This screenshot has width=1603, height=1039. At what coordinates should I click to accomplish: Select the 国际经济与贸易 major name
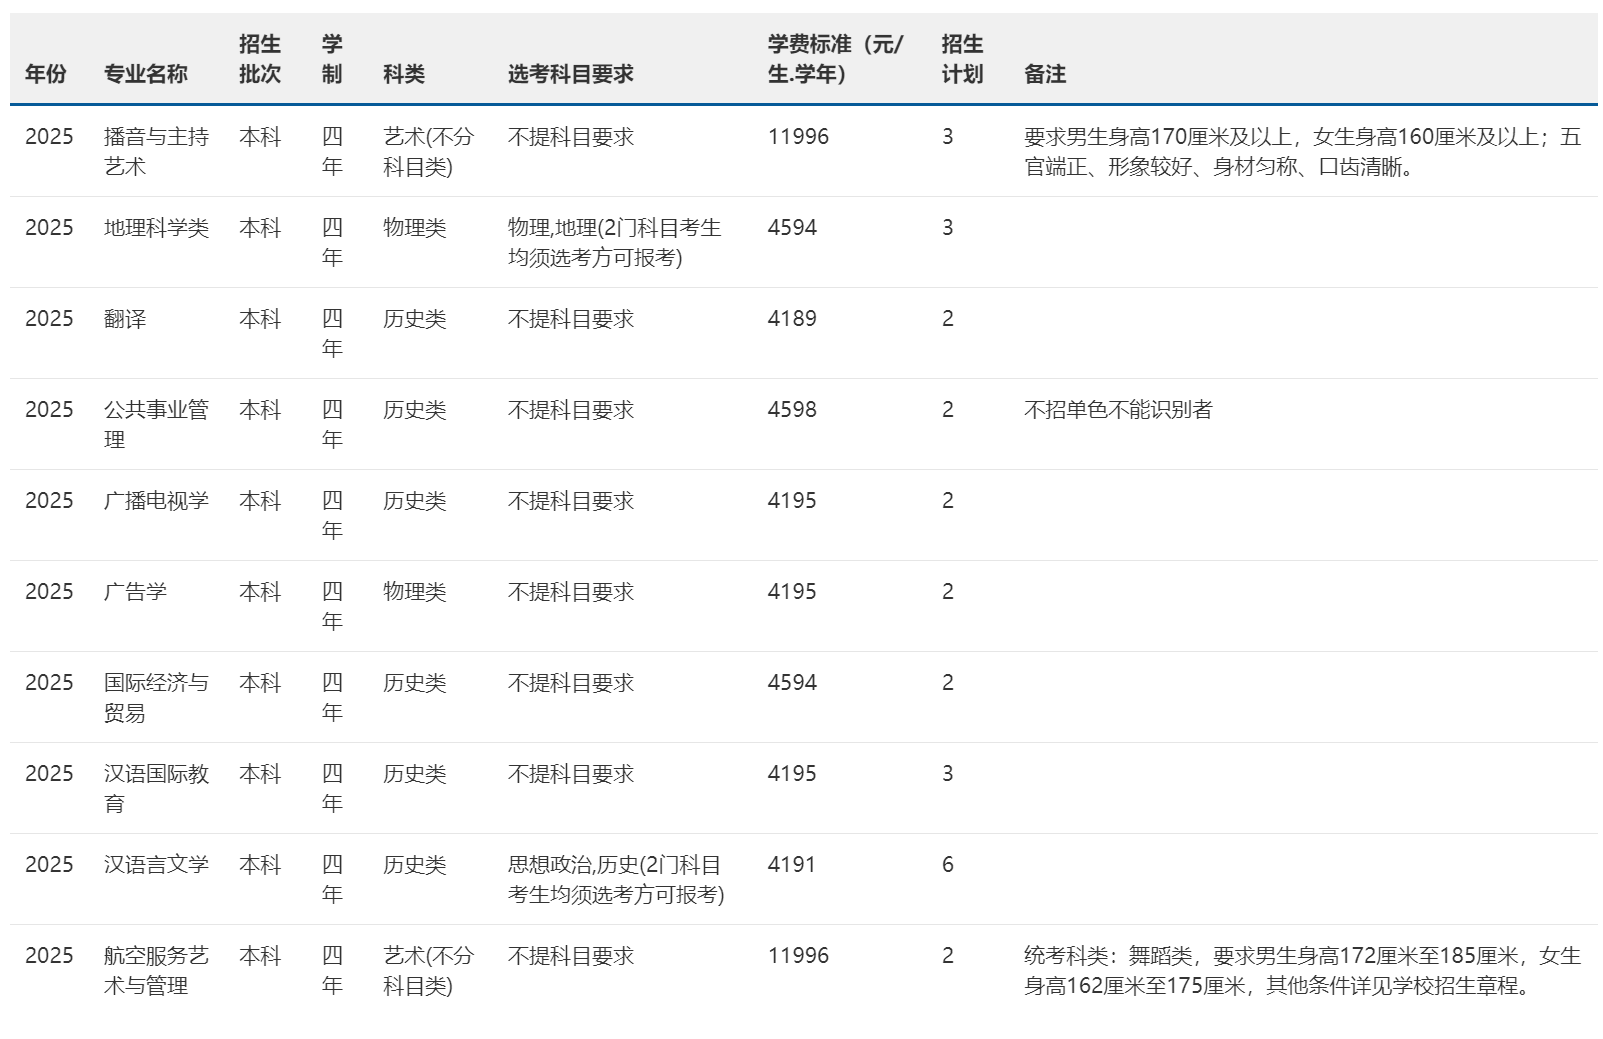[x=156, y=697]
